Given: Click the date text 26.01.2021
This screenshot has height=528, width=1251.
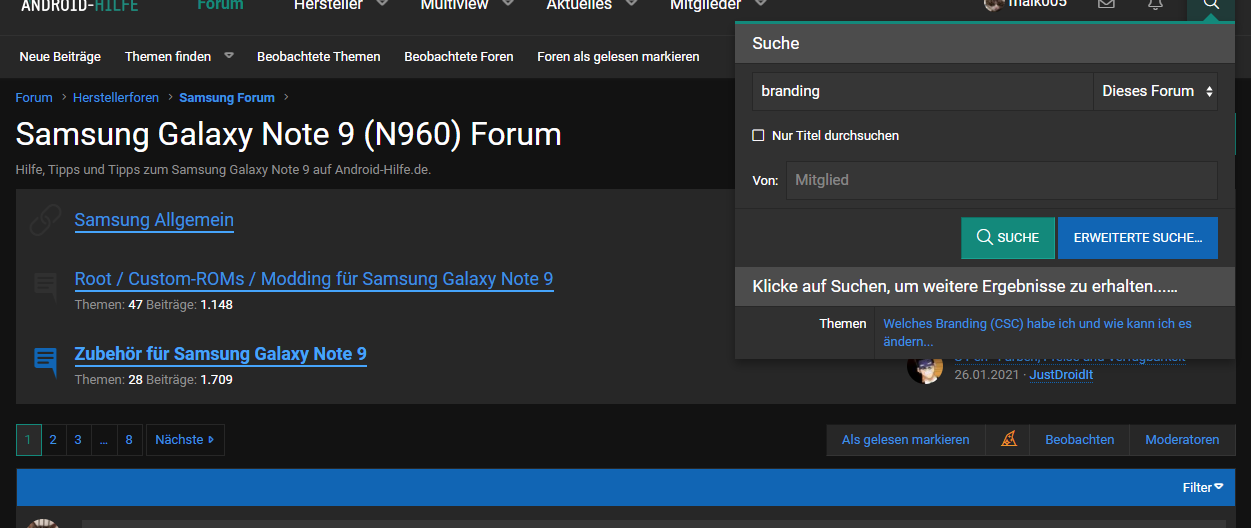Looking at the screenshot, I should pos(987,375).
